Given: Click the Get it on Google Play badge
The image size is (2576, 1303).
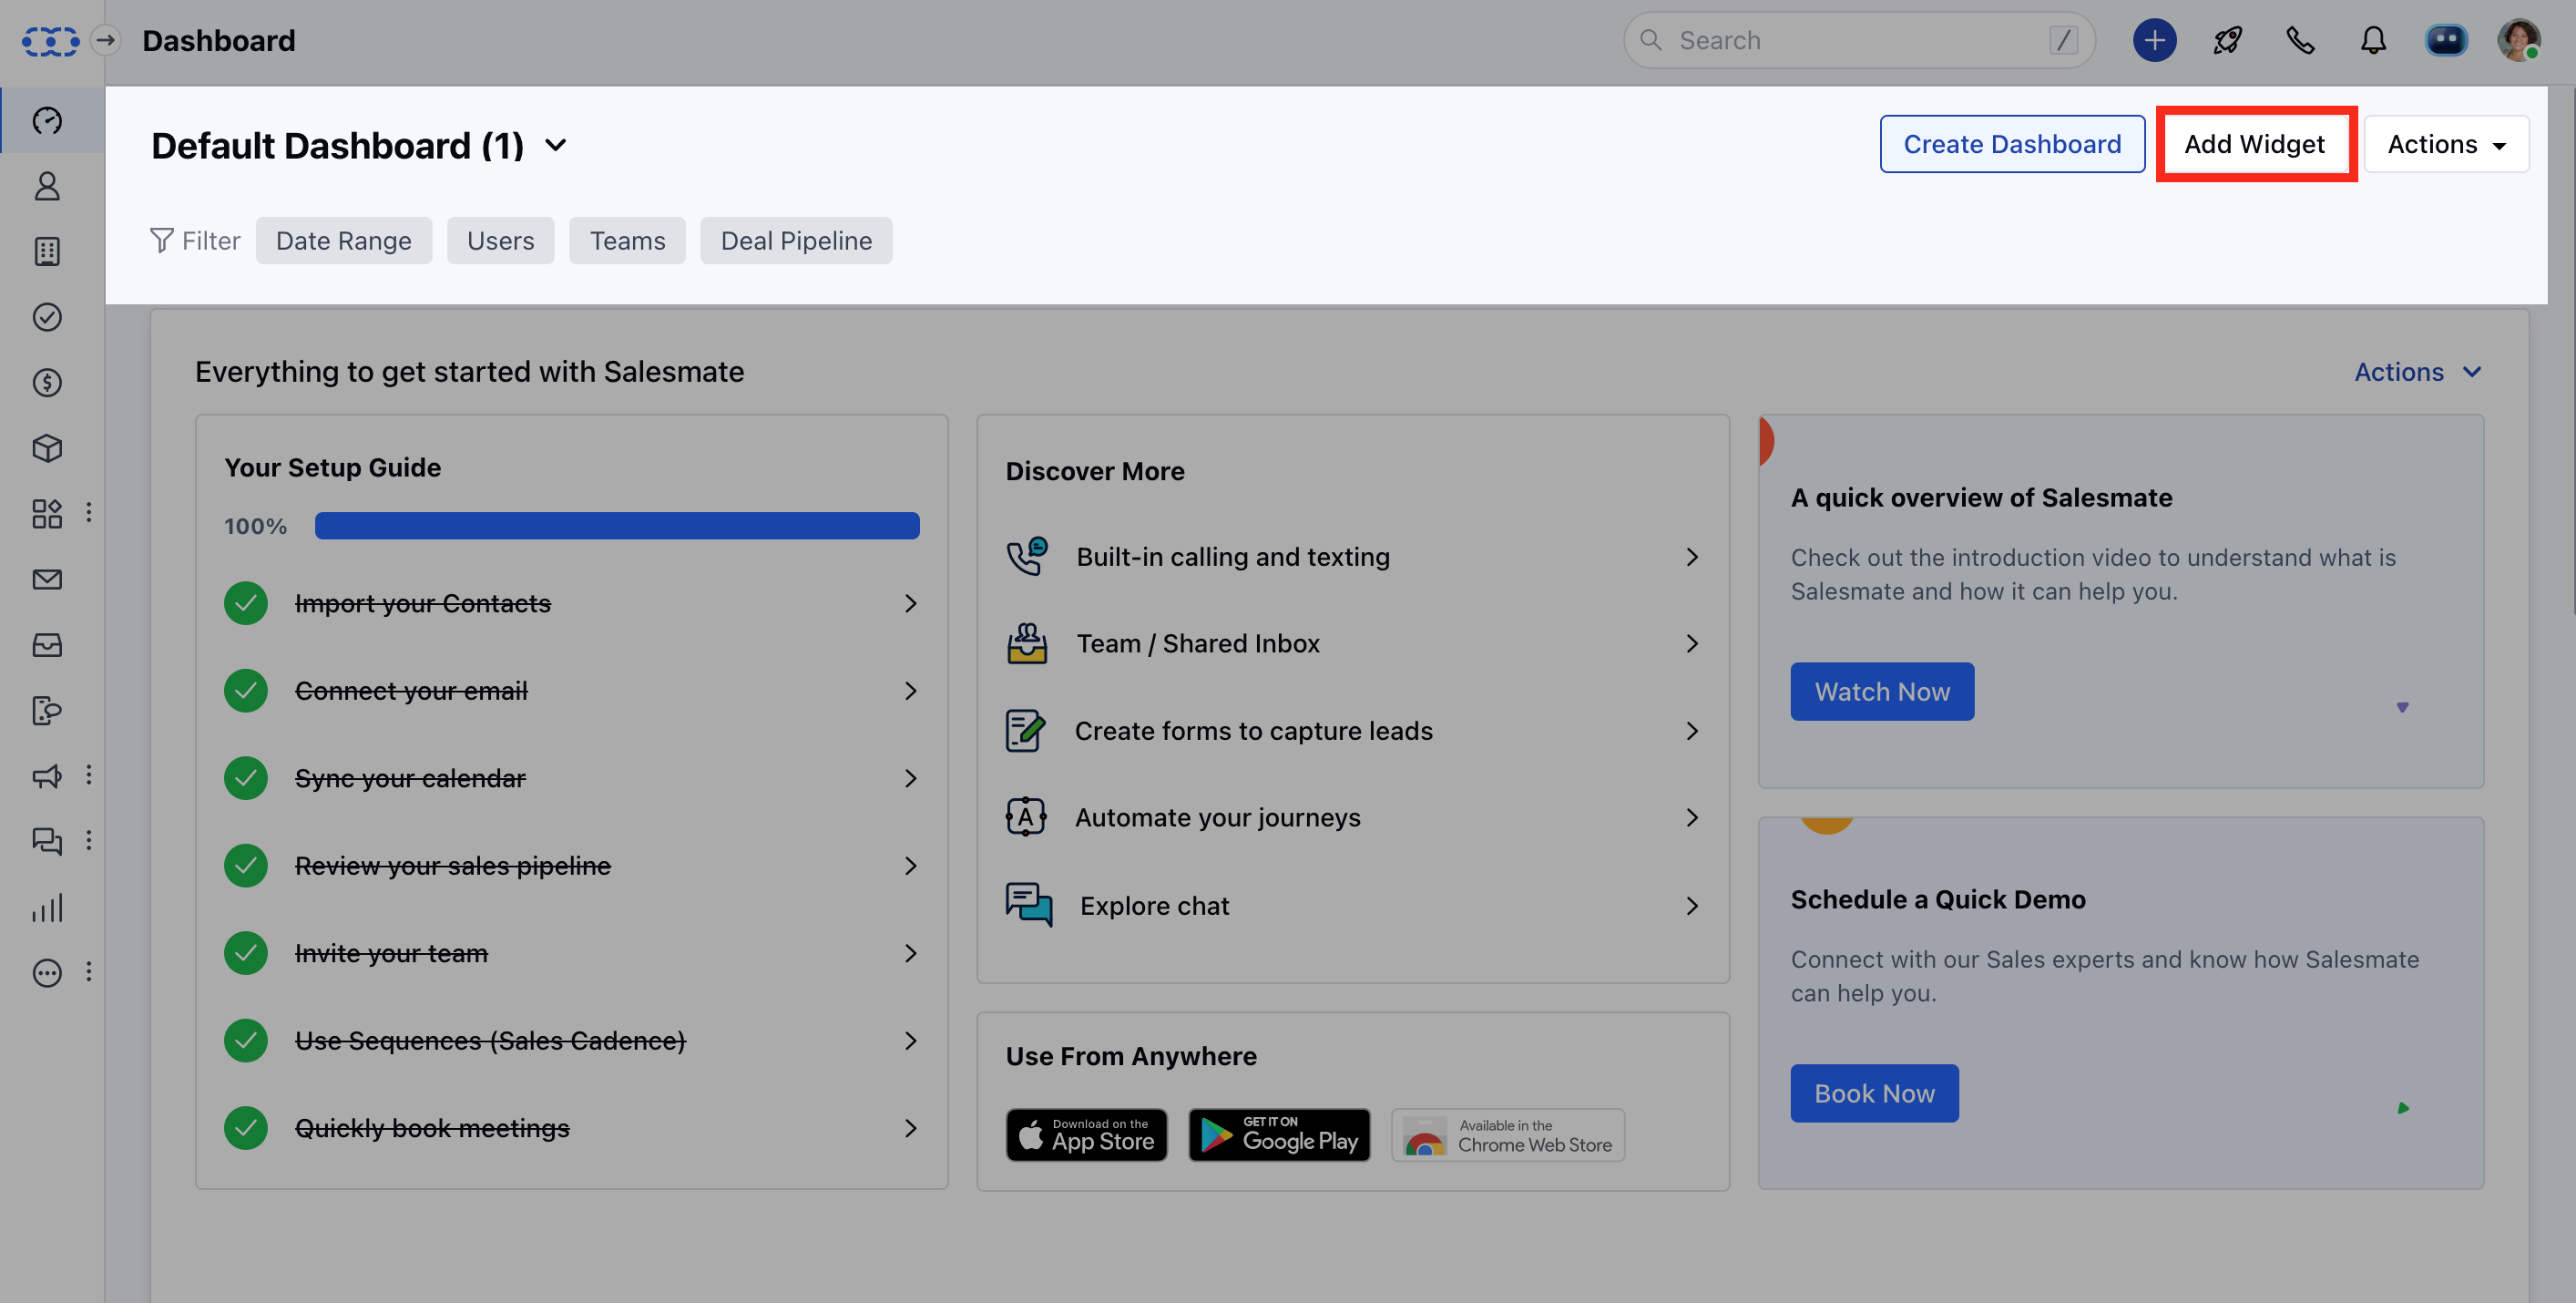Looking at the screenshot, I should [x=1279, y=1135].
